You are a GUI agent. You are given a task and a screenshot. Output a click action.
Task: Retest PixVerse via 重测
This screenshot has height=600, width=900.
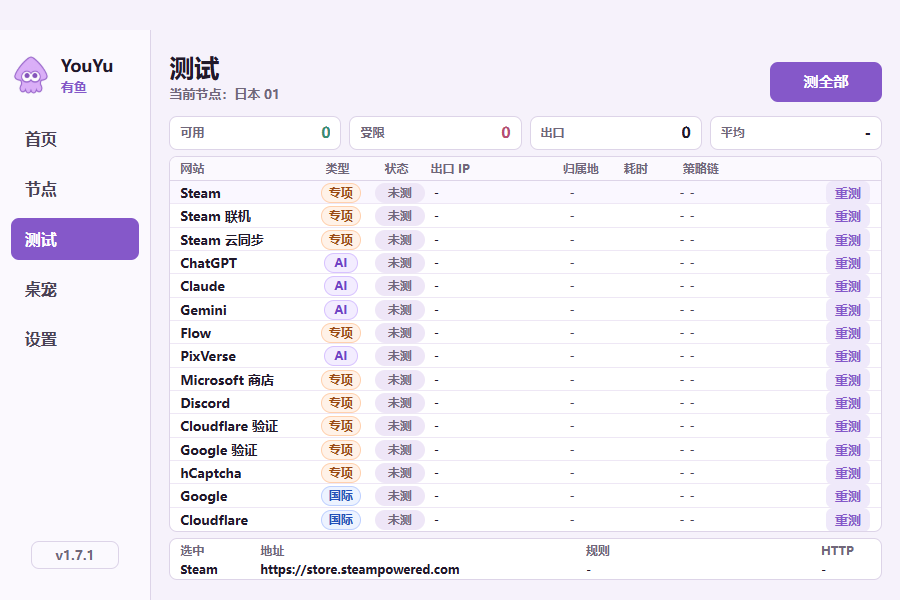coord(848,357)
